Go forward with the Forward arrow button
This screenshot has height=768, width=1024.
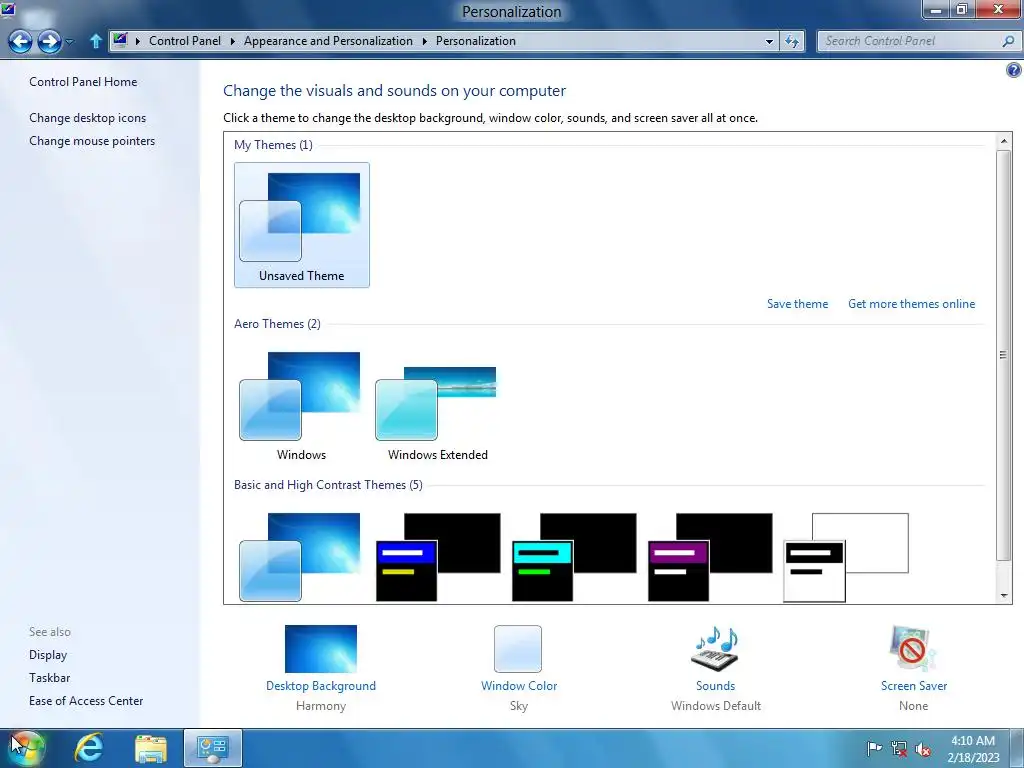(x=50, y=41)
